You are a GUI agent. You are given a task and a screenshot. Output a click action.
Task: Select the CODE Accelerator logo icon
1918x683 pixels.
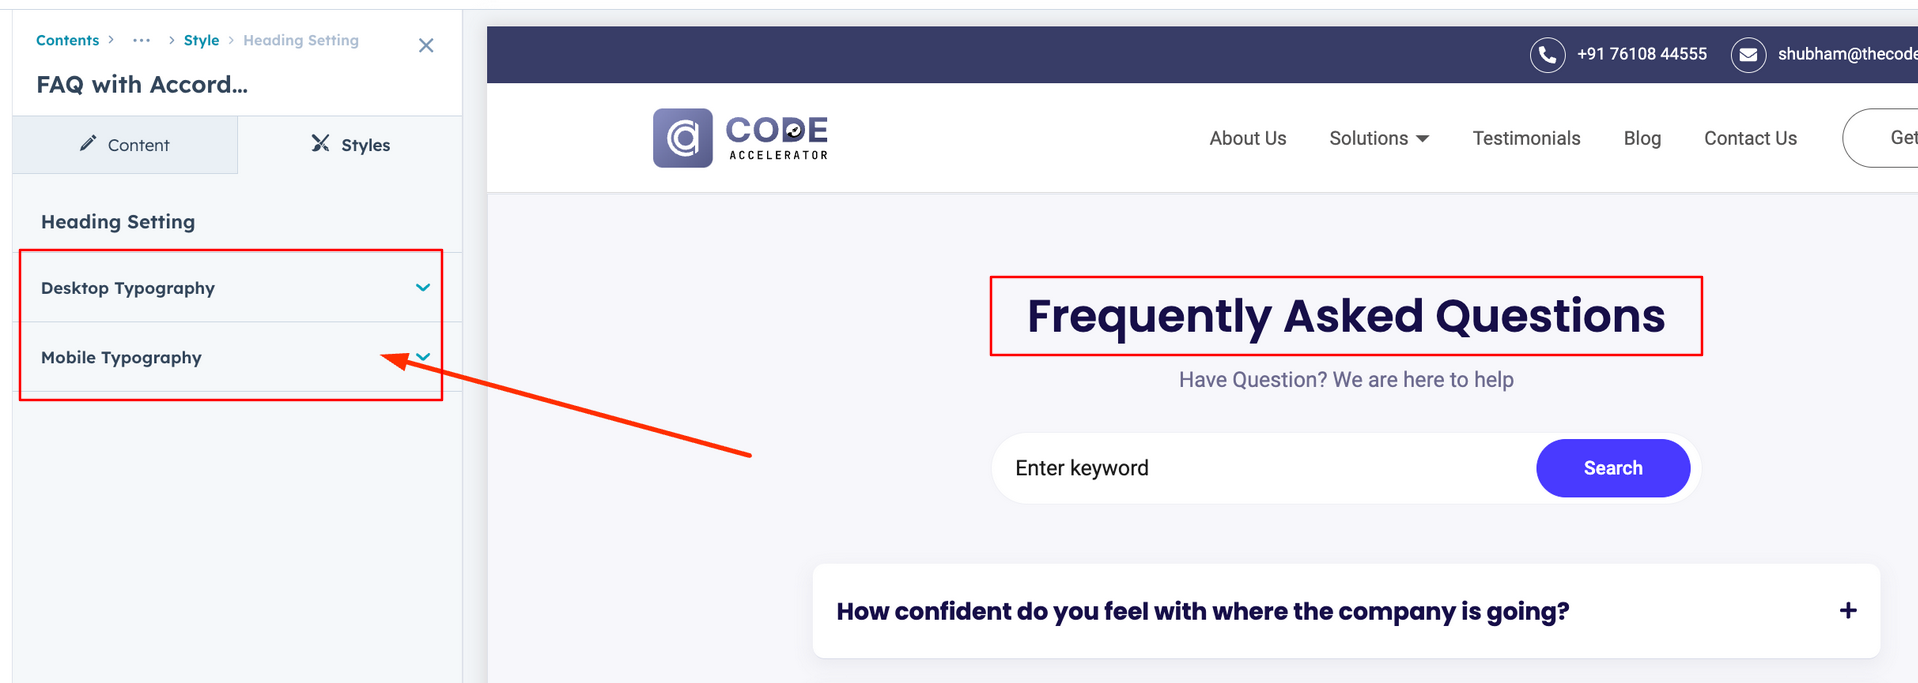[x=683, y=137]
